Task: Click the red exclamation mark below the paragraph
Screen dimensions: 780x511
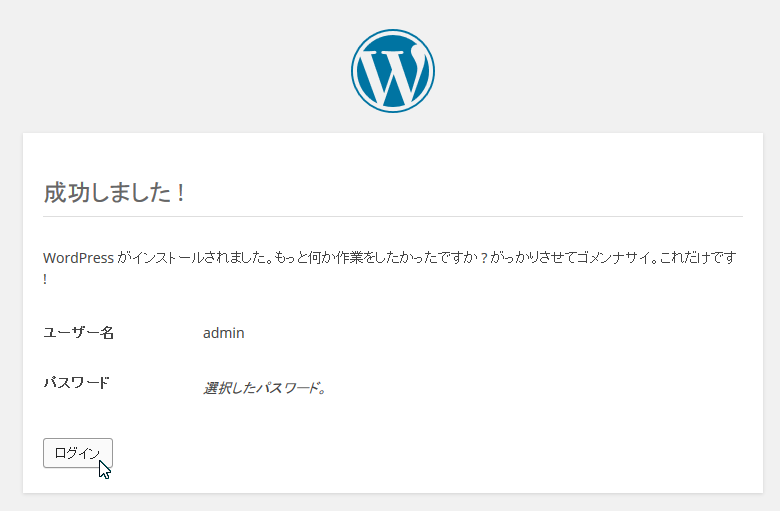Action: point(45,279)
